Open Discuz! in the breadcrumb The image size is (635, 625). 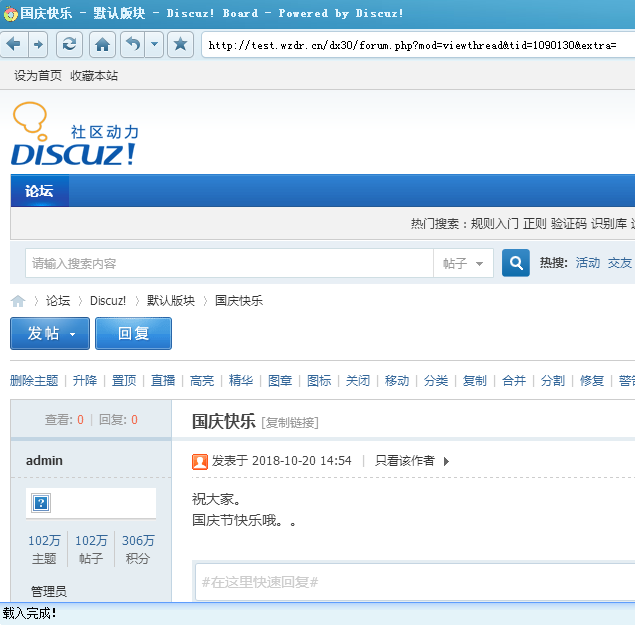108,301
